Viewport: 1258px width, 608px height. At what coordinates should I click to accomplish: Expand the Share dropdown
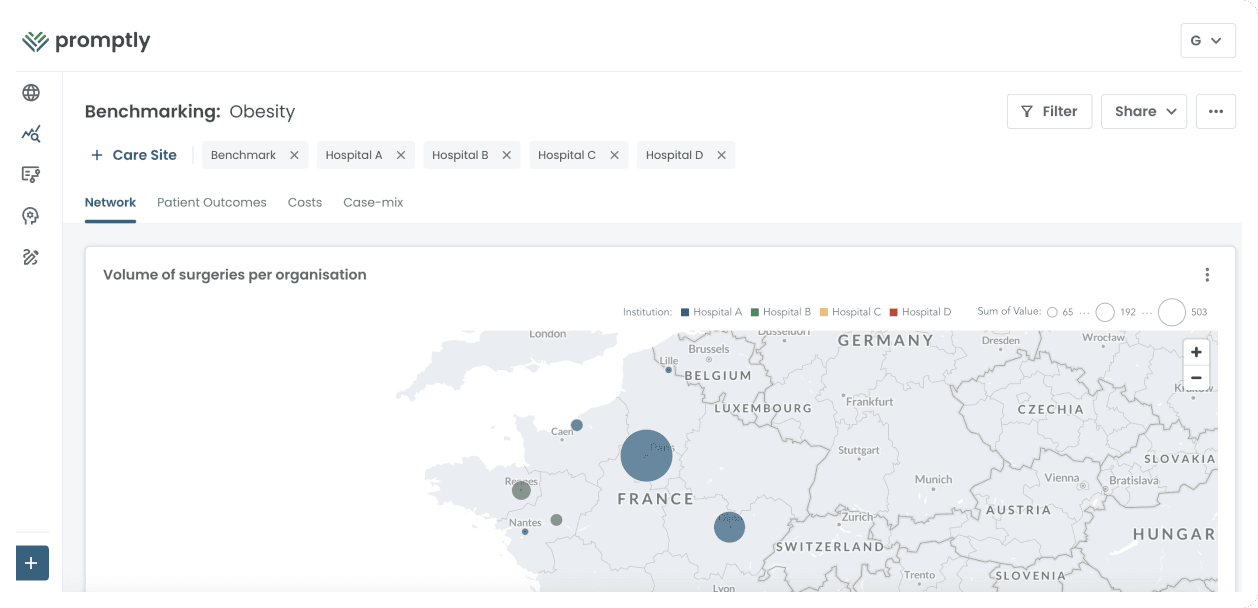coord(1144,111)
